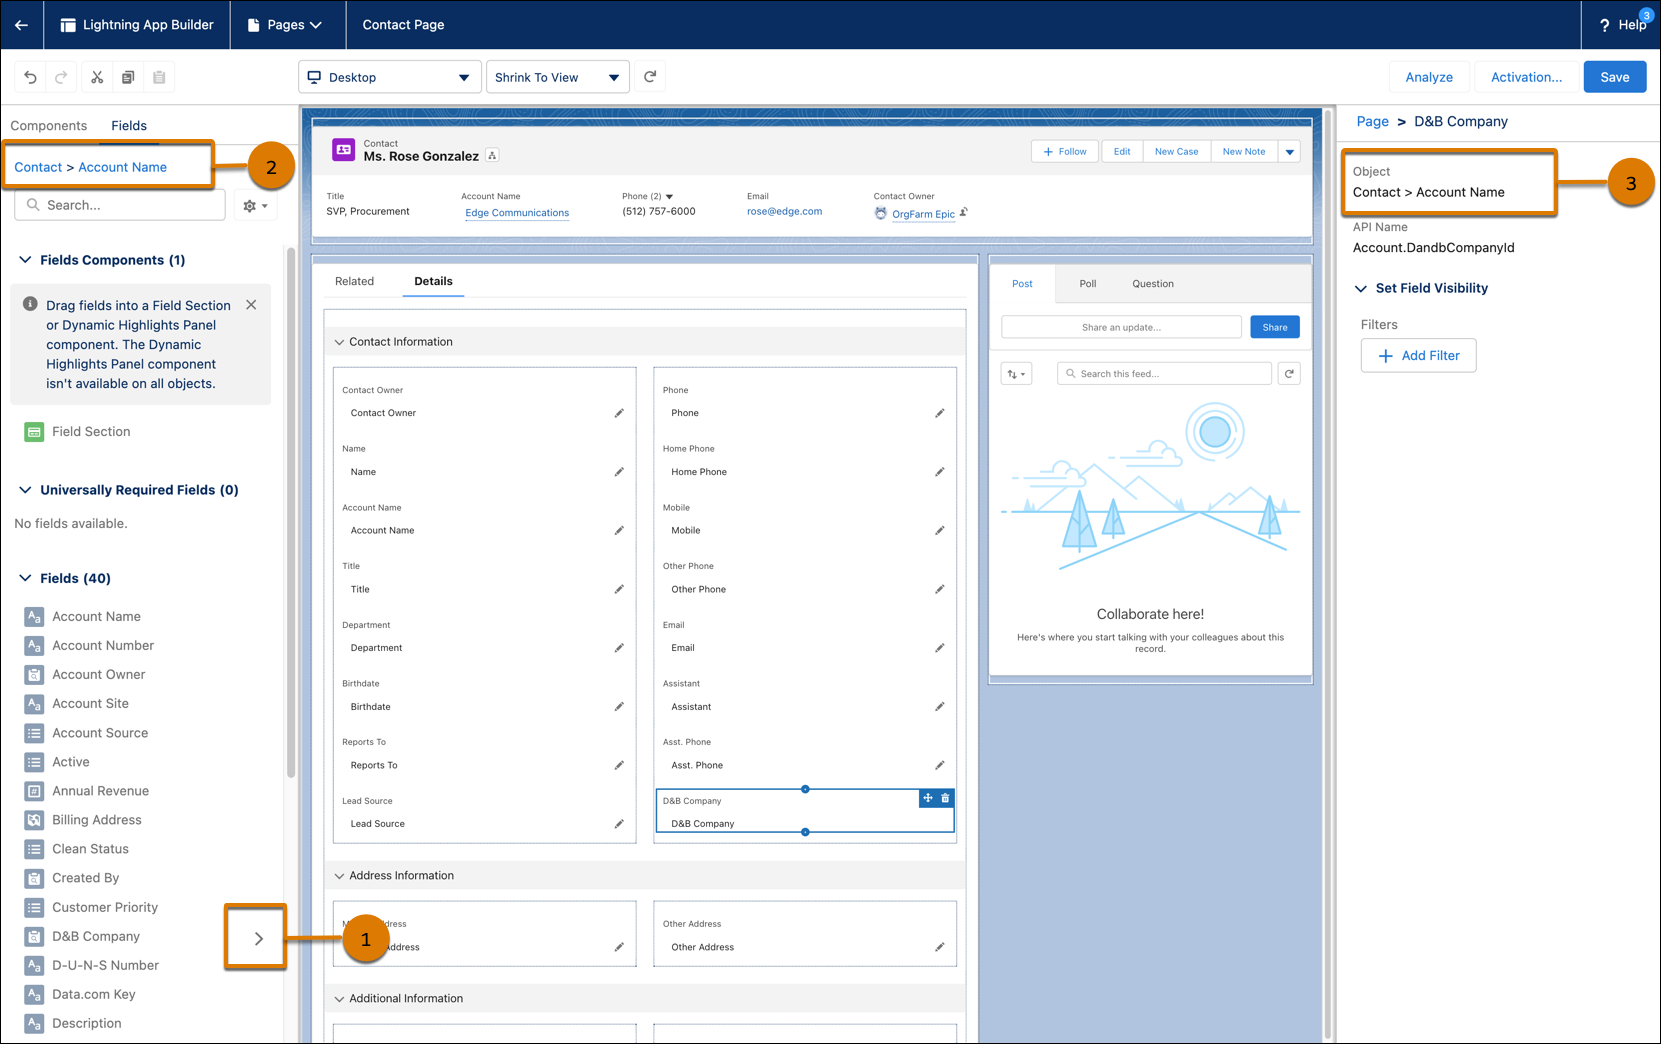This screenshot has width=1661, height=1044.
Task: Open the Shrink To View dropdown
Action: [x=557, y=77]
